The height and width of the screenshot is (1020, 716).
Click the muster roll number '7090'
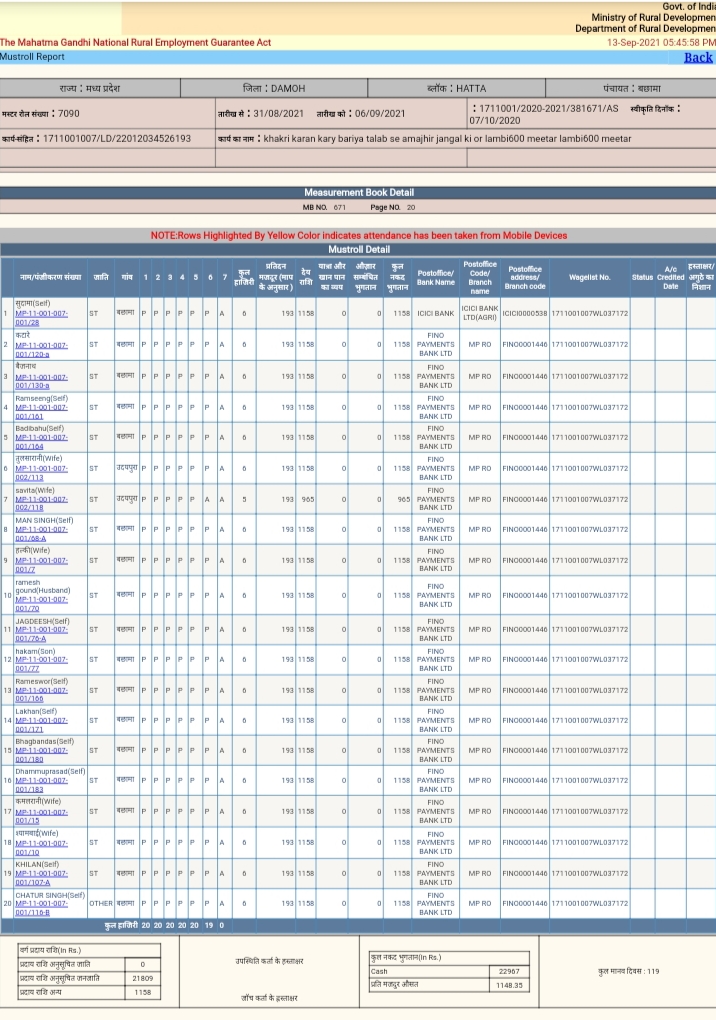click(68, 113)
